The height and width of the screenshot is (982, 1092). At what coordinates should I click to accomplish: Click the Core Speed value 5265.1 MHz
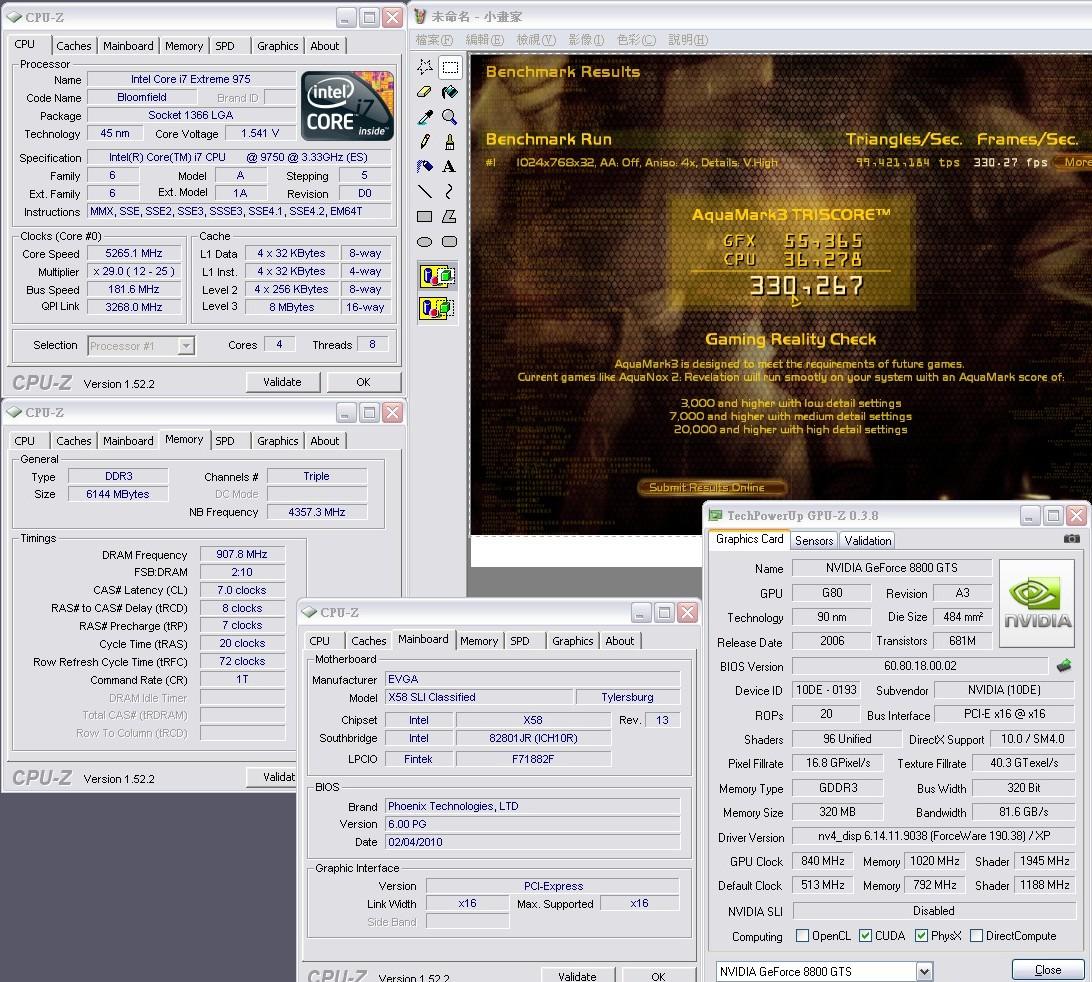pos(134,254)
